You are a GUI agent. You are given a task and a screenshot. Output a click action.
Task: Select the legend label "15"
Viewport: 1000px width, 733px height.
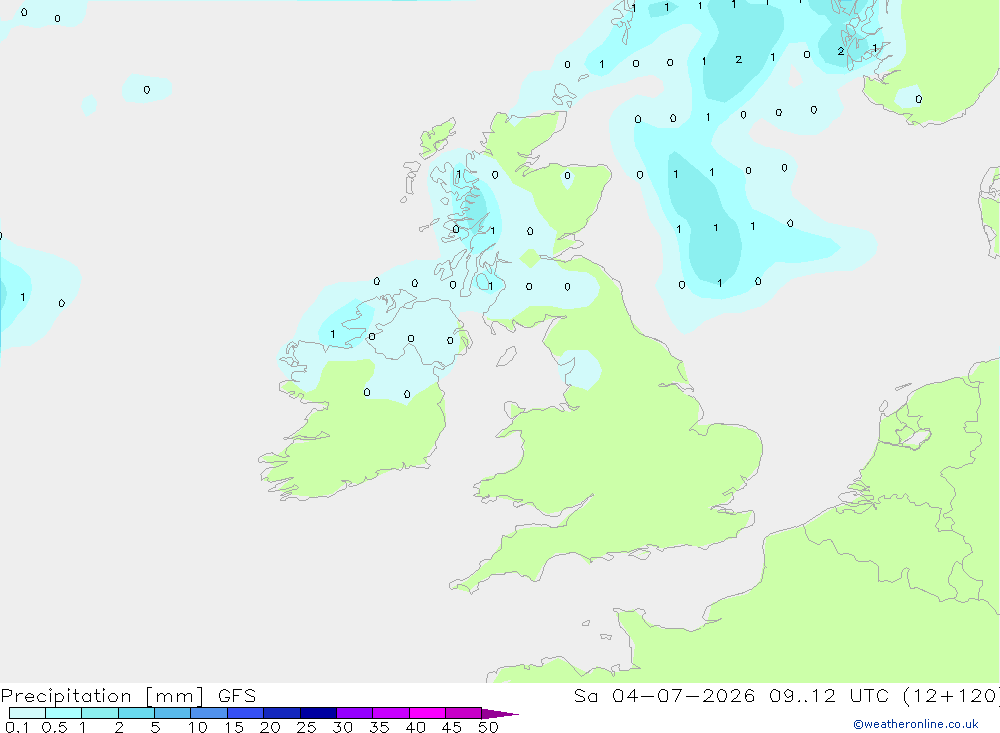click(x=234, y=727)
